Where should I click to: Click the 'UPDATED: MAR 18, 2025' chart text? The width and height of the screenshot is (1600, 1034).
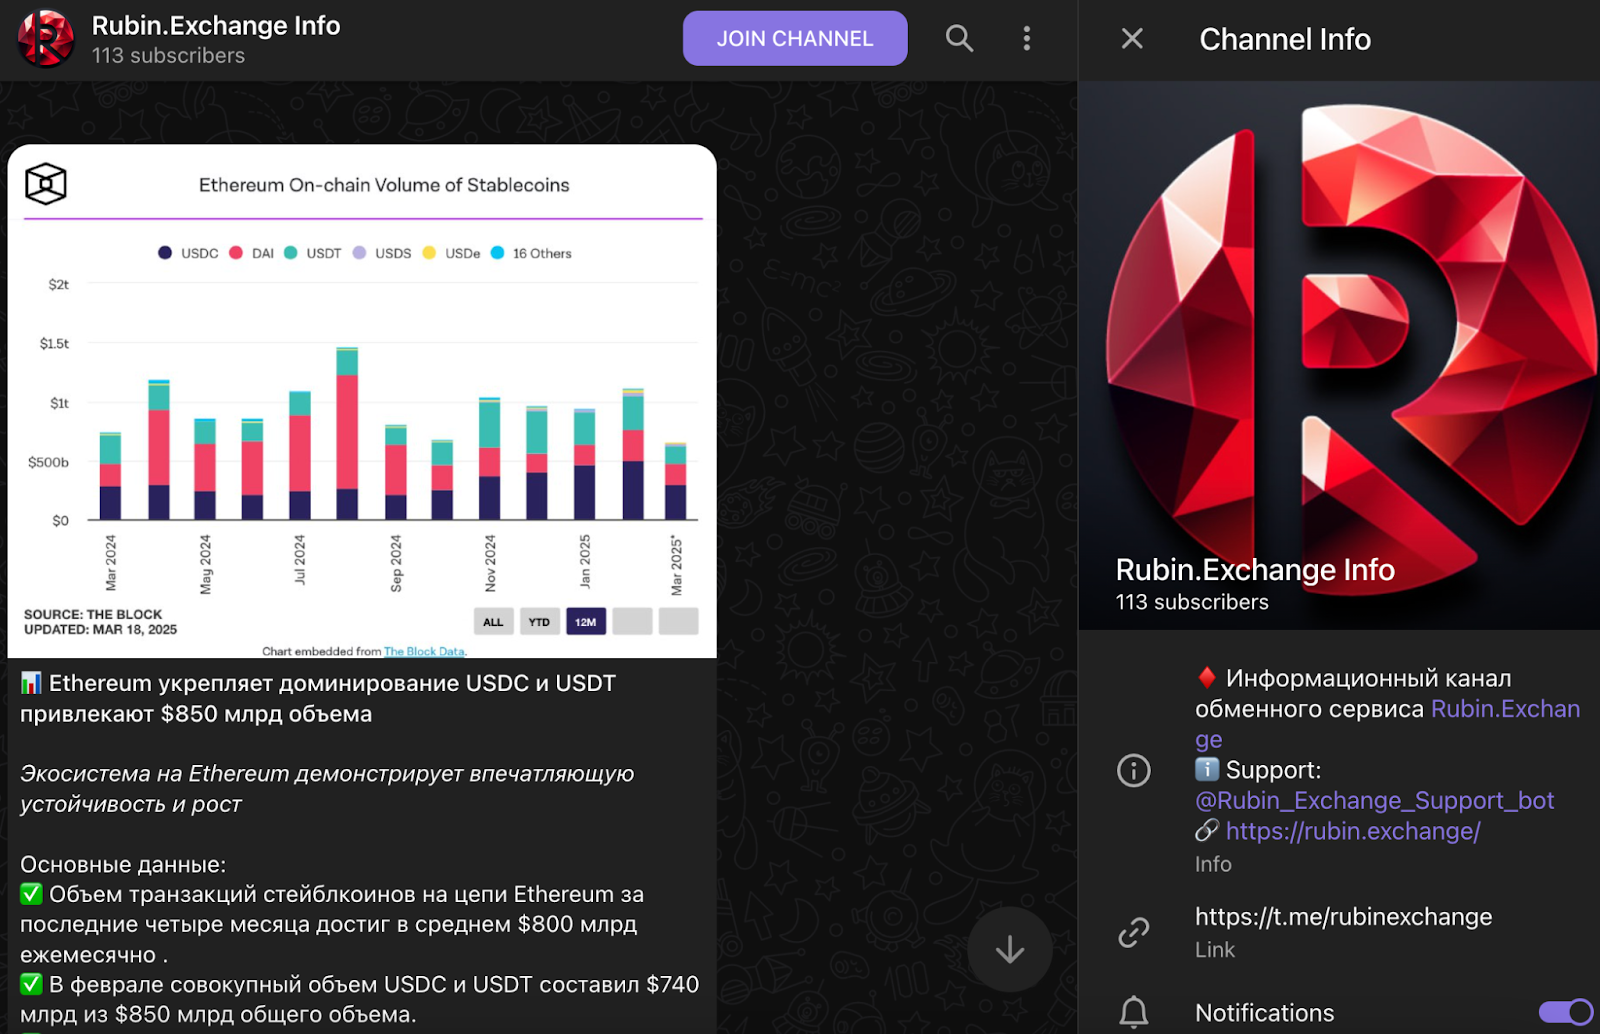(x=100, y=629)
